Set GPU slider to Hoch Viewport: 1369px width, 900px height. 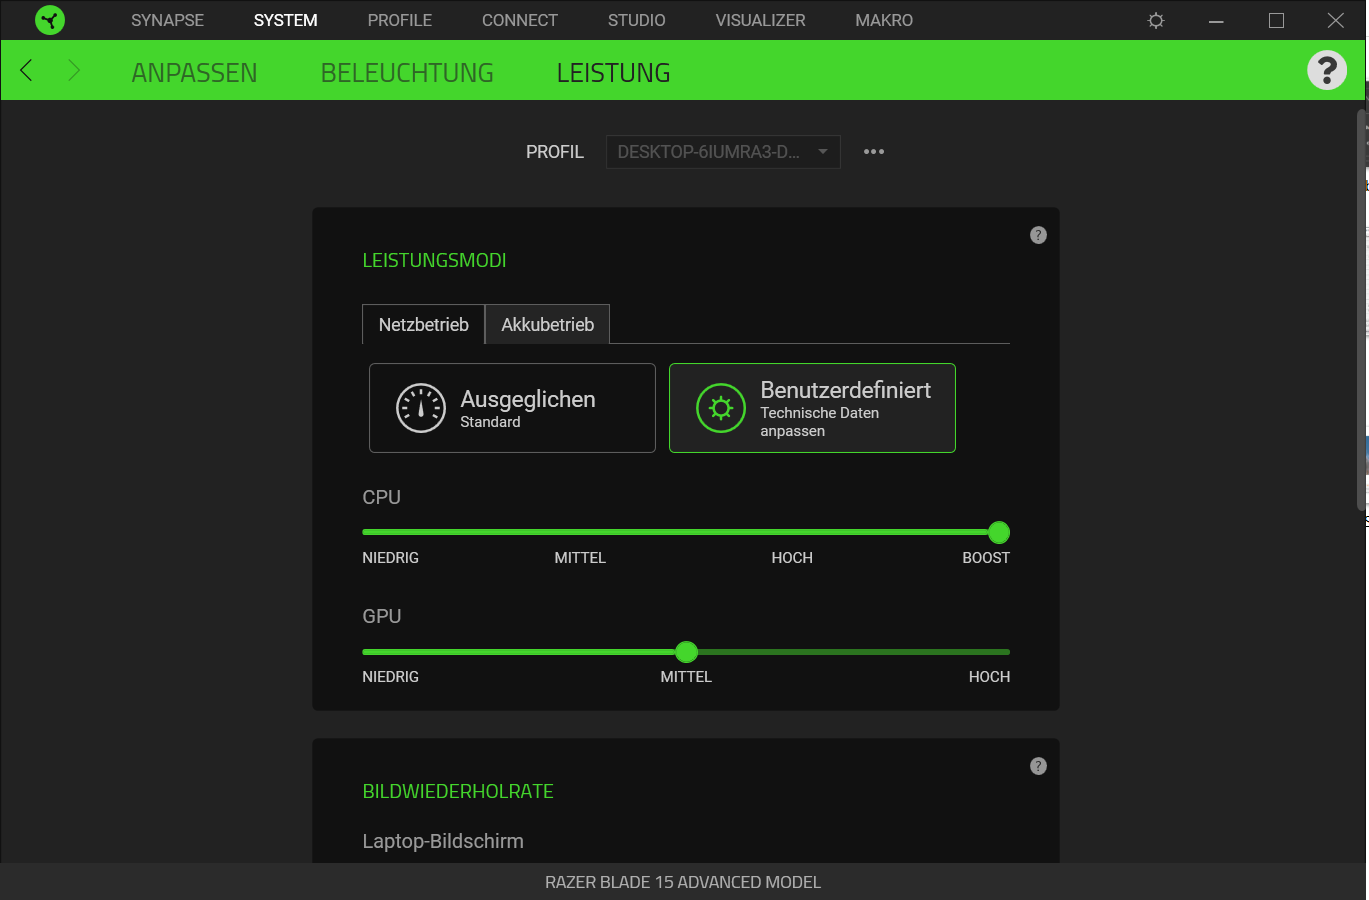1007,652
